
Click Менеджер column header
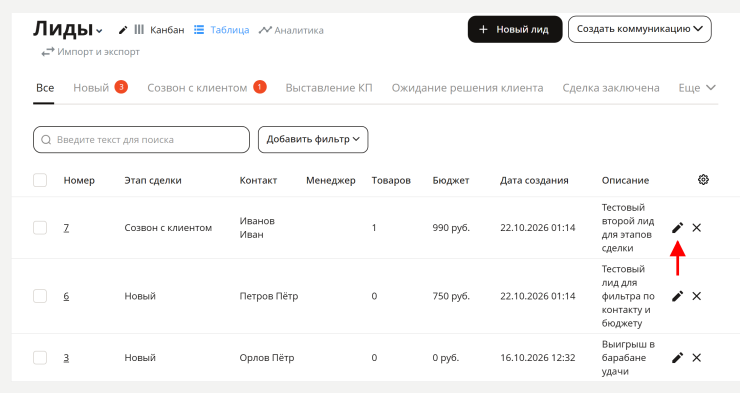coord(331,180)
